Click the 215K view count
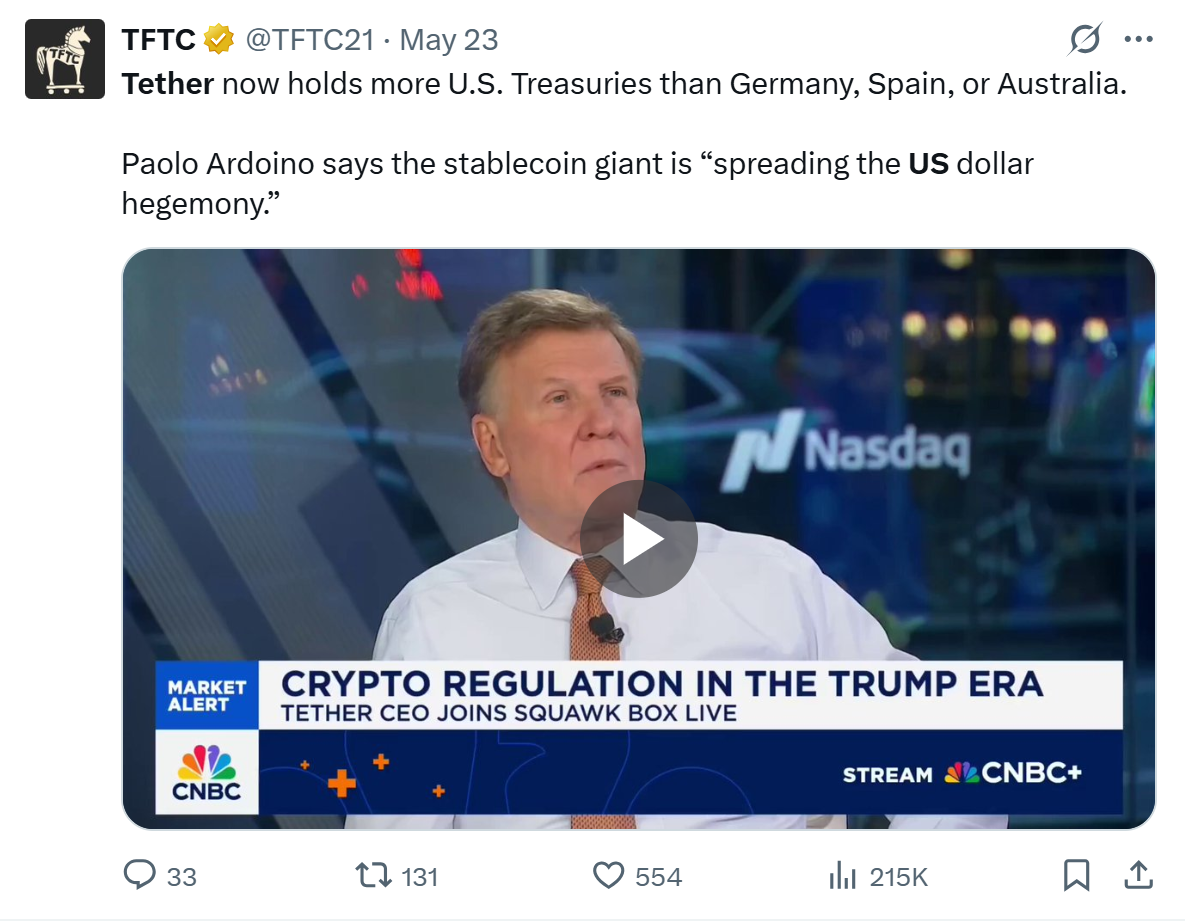 tap(899, 877)
